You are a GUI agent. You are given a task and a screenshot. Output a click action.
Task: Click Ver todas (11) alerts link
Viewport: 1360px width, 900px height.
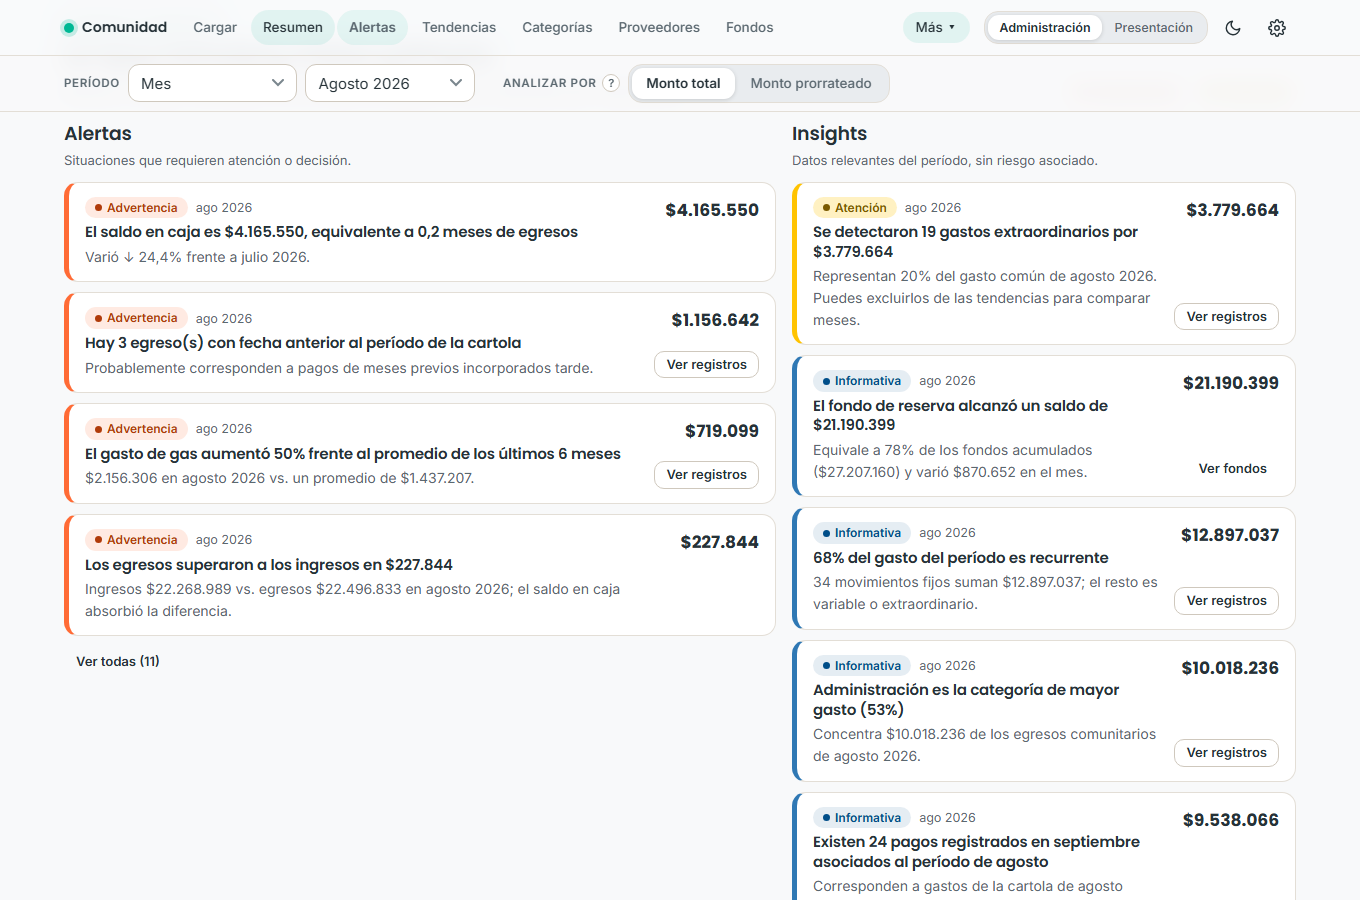click(118, 661)
